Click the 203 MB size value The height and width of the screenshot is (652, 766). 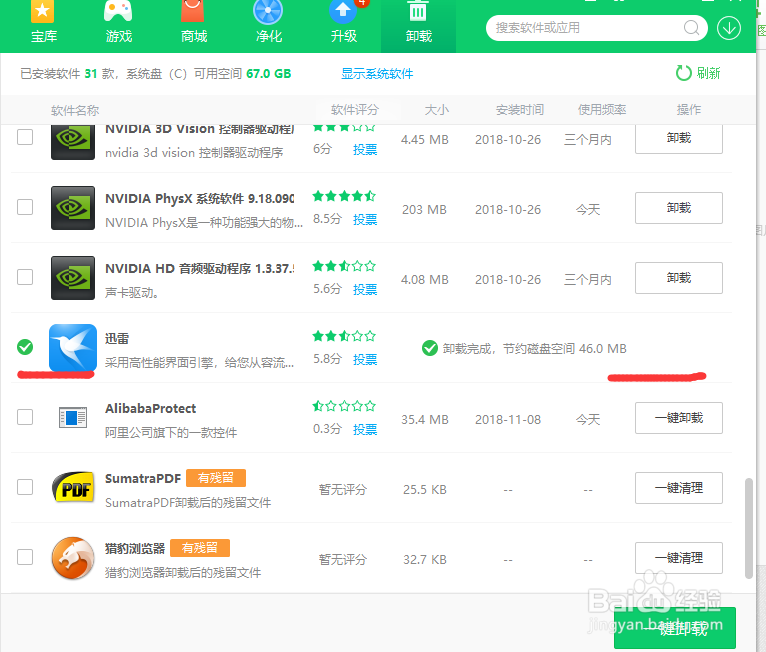[x=424, y=210]
